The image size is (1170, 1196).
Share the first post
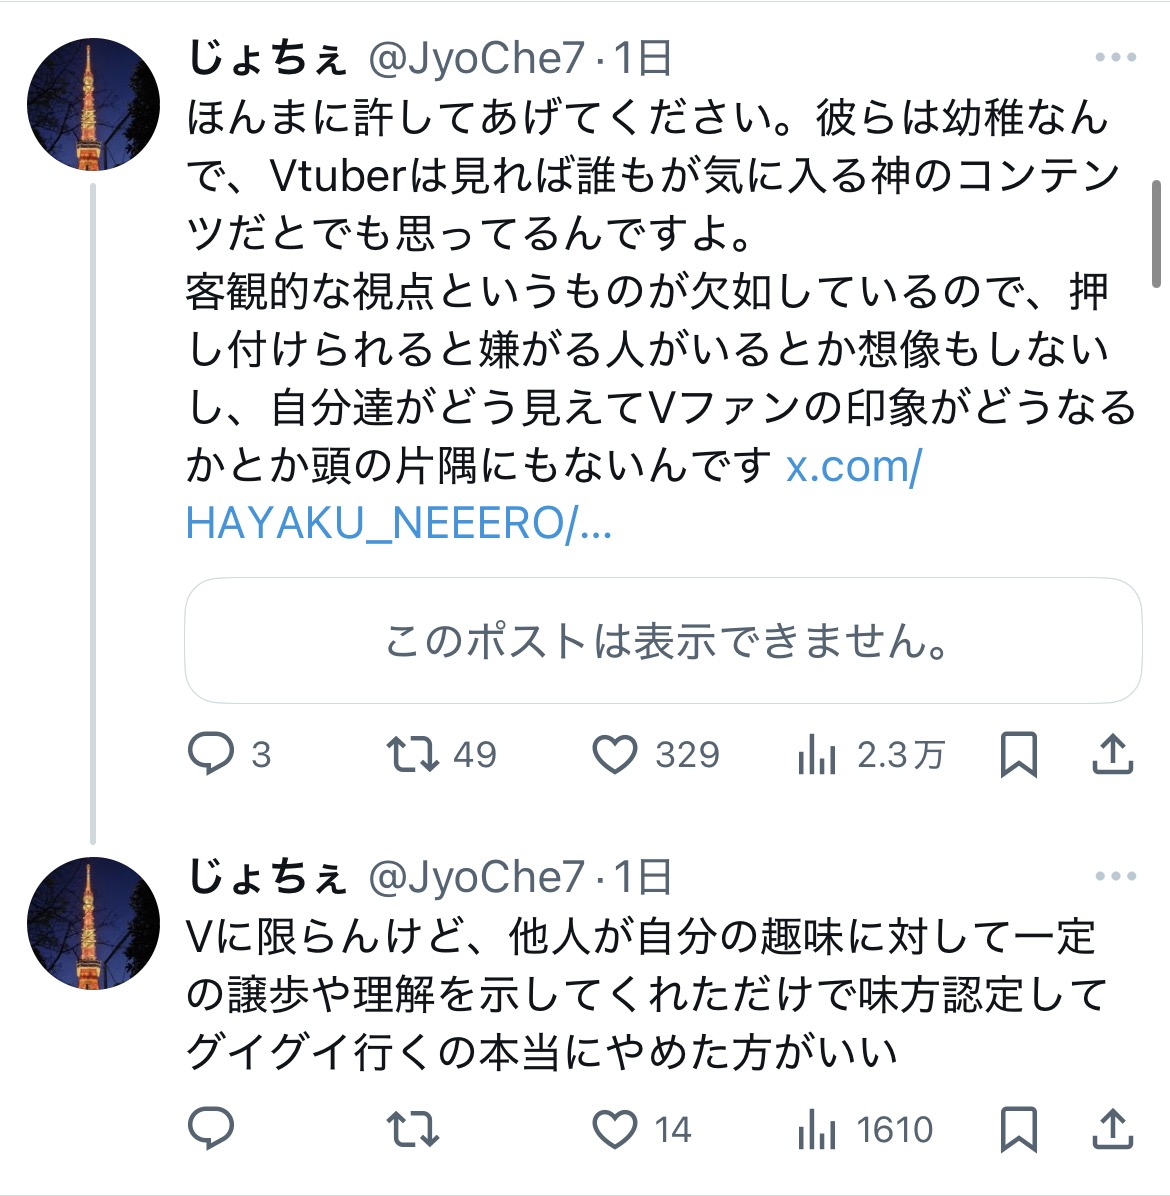[x=1112, y=755]
